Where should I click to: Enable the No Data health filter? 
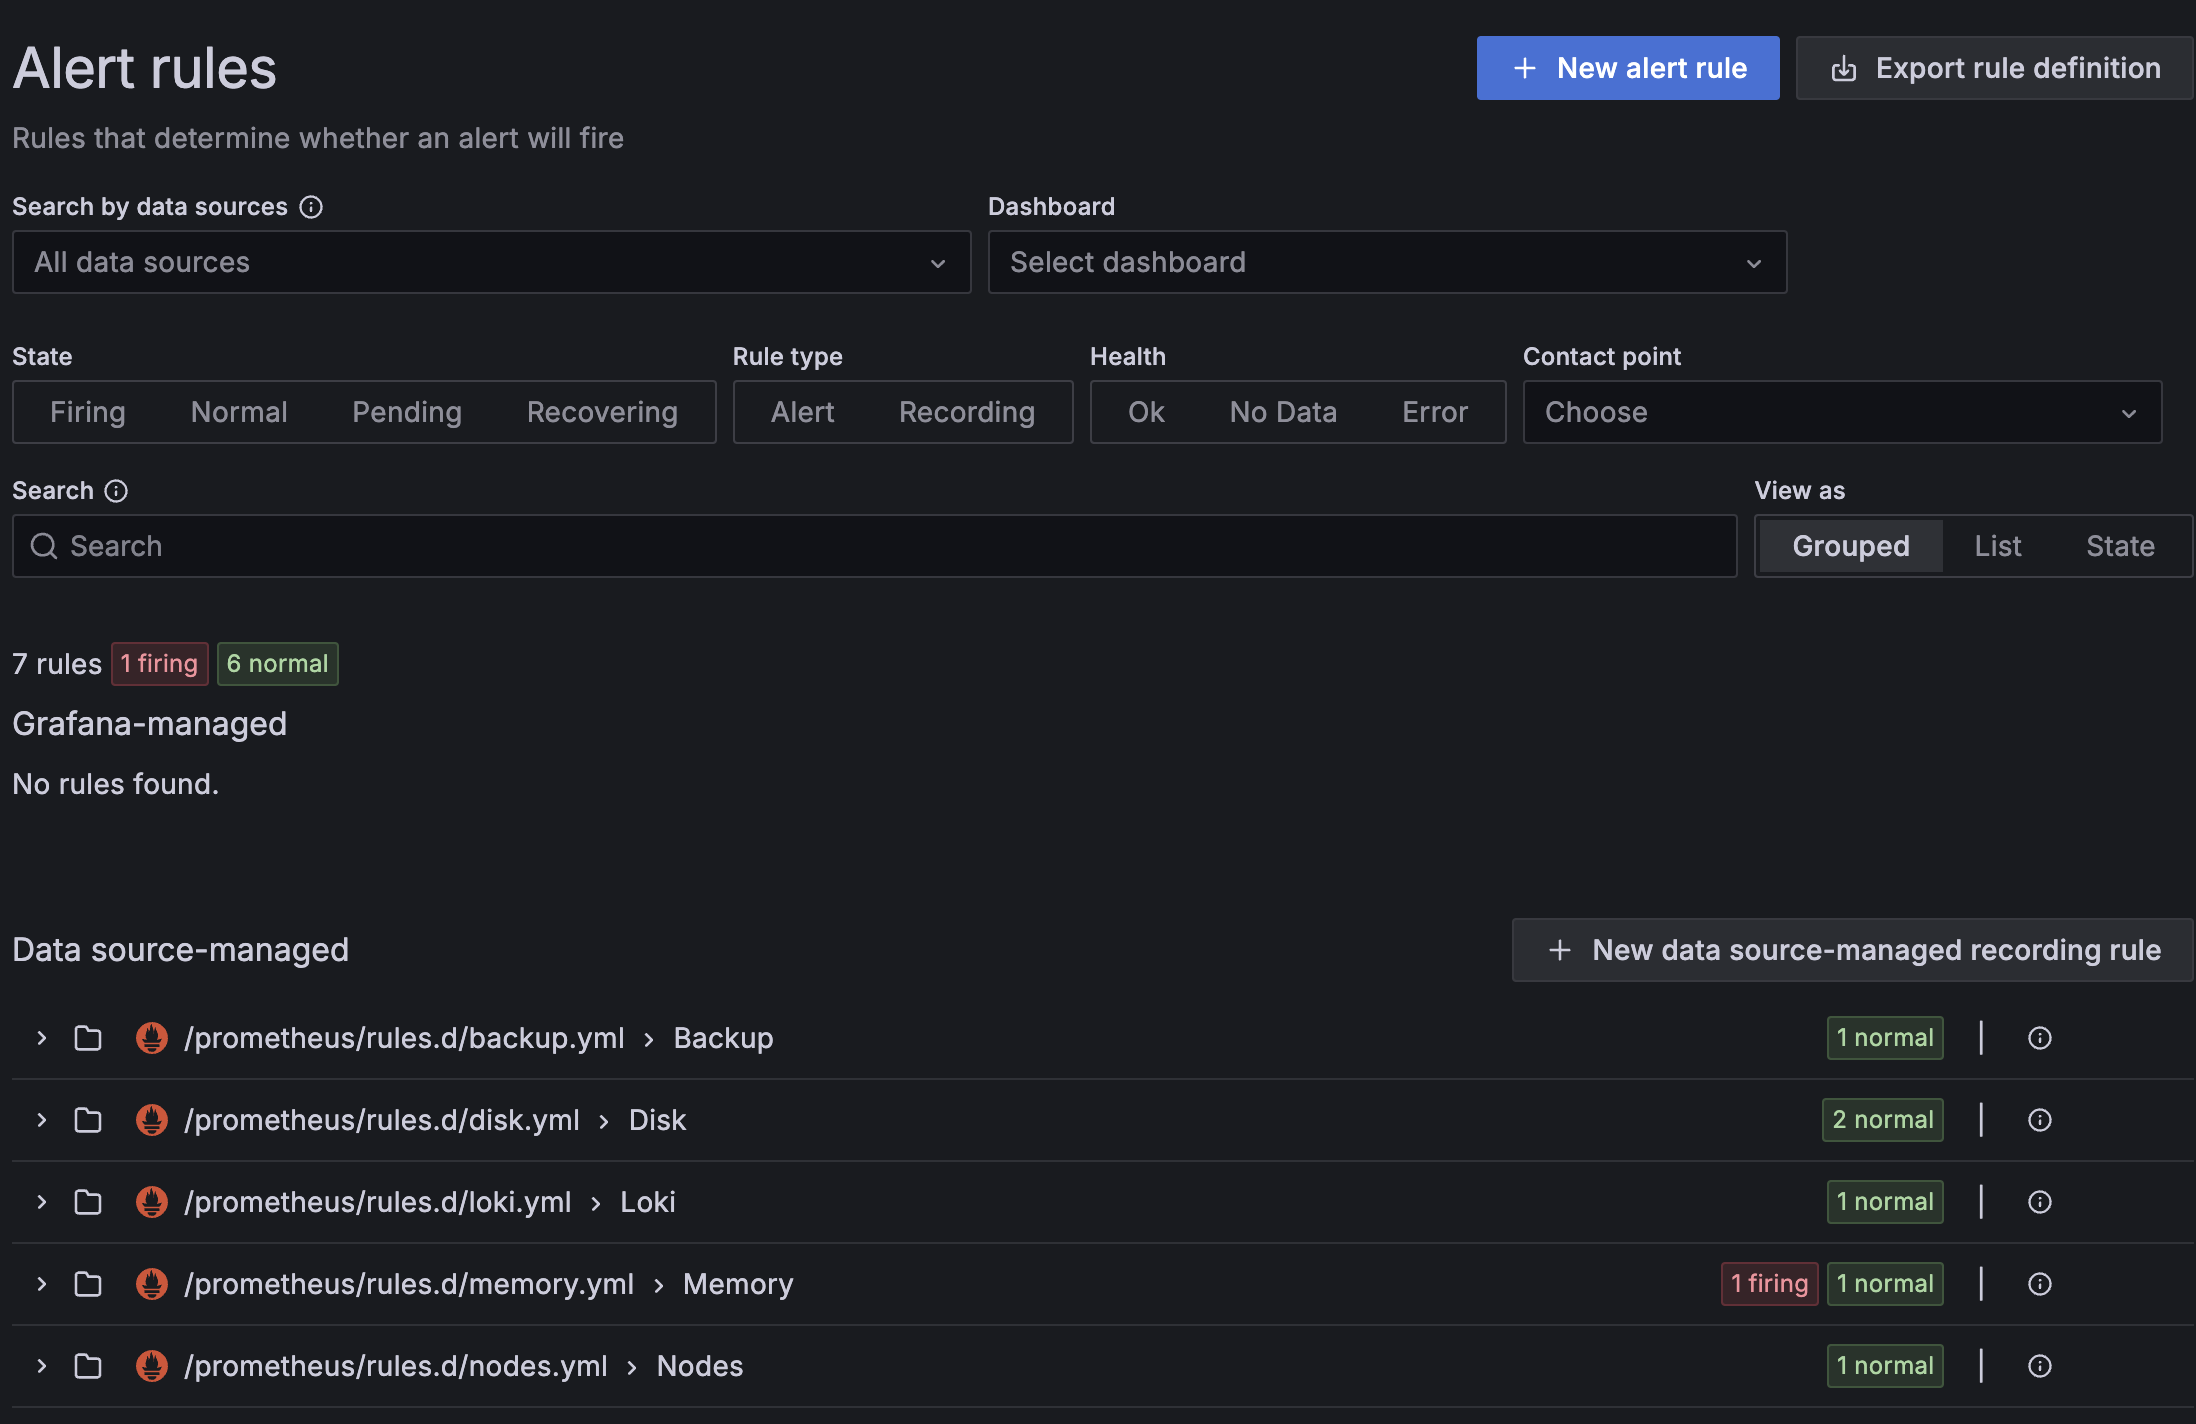[x=1283, y=412]
